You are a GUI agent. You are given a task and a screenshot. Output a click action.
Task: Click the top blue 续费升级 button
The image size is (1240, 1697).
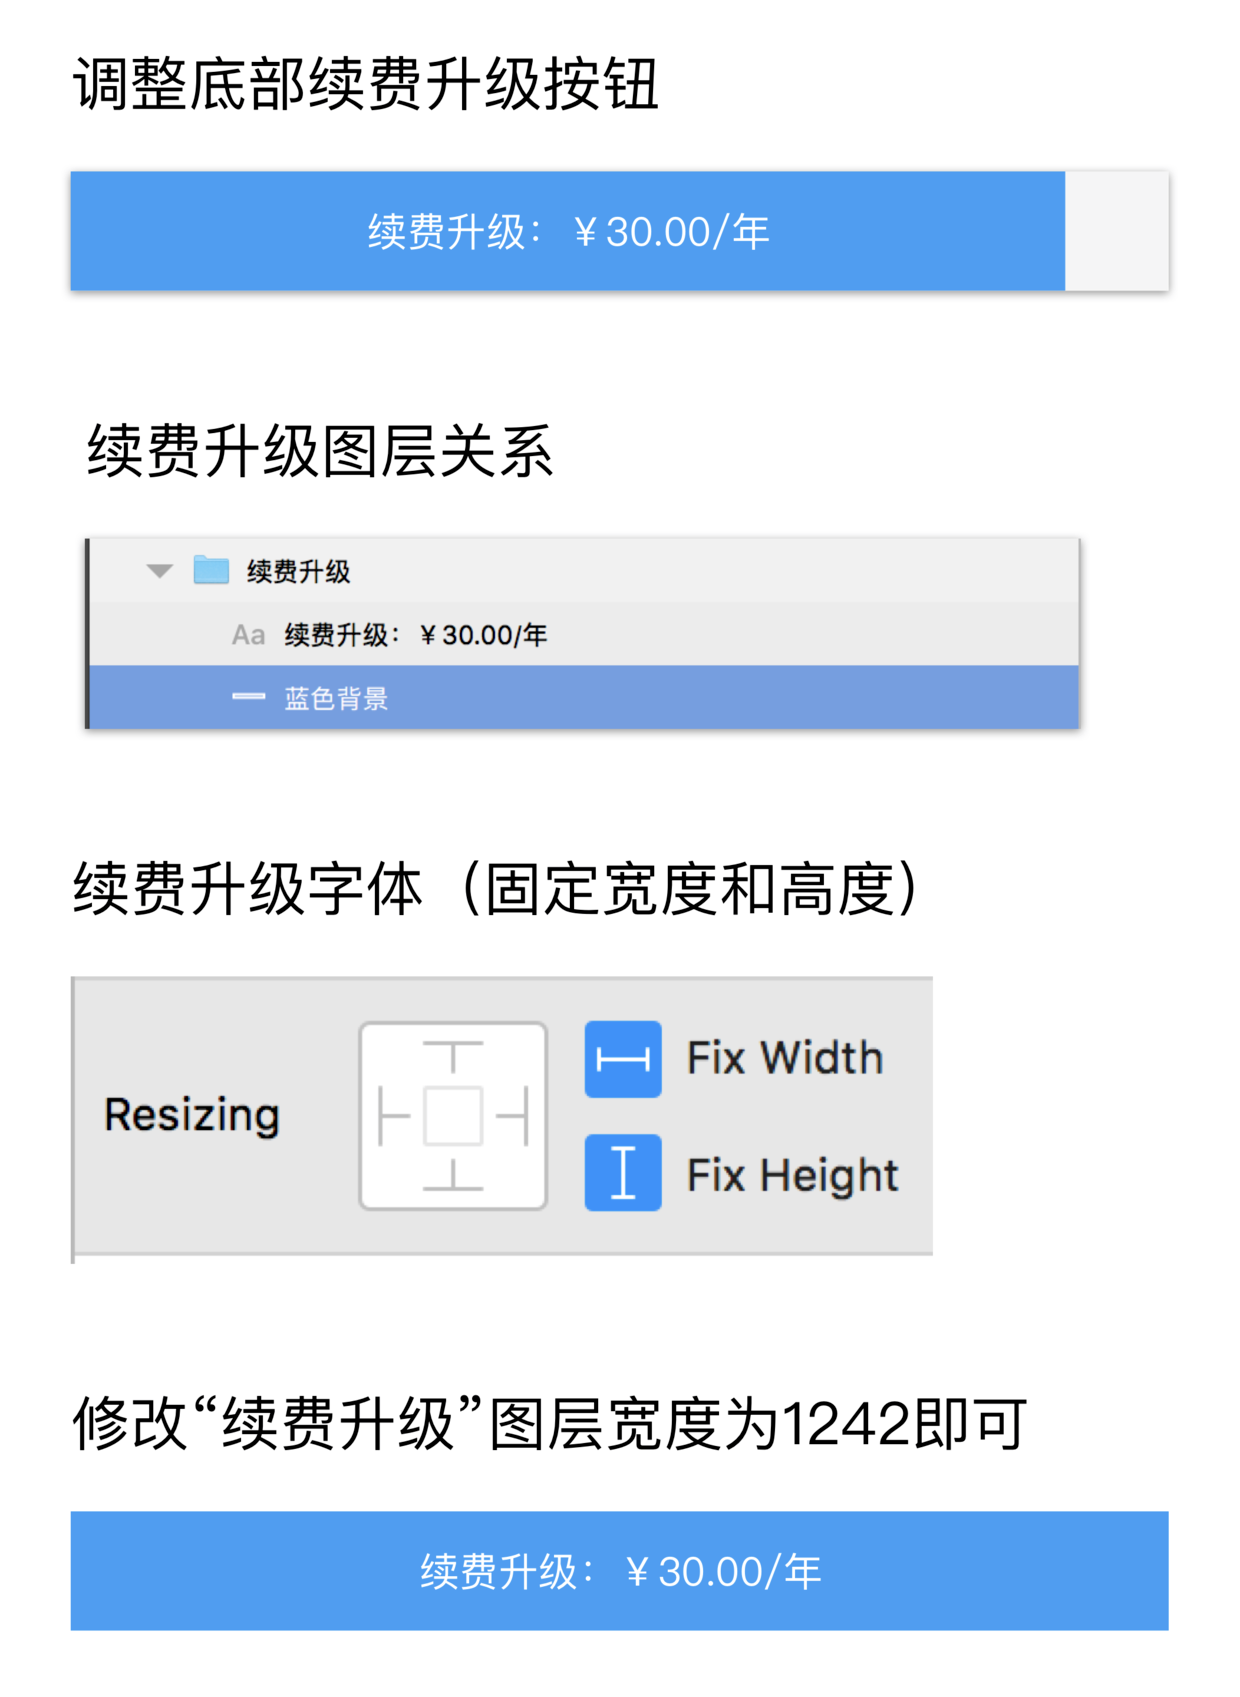[567, 231]
